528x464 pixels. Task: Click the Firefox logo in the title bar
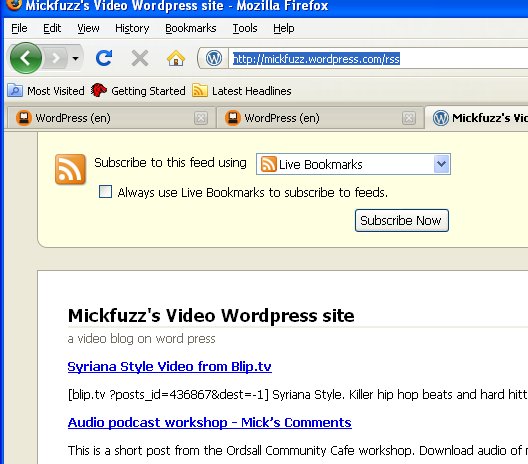(14, 4)
